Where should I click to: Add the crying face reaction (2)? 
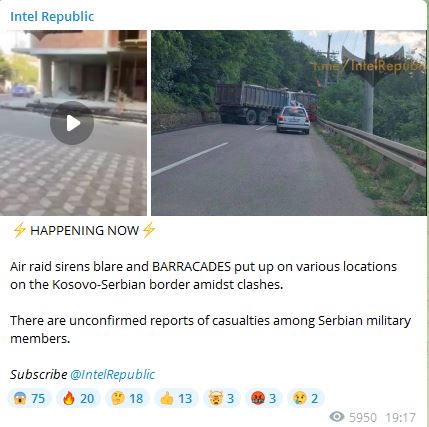306,398
